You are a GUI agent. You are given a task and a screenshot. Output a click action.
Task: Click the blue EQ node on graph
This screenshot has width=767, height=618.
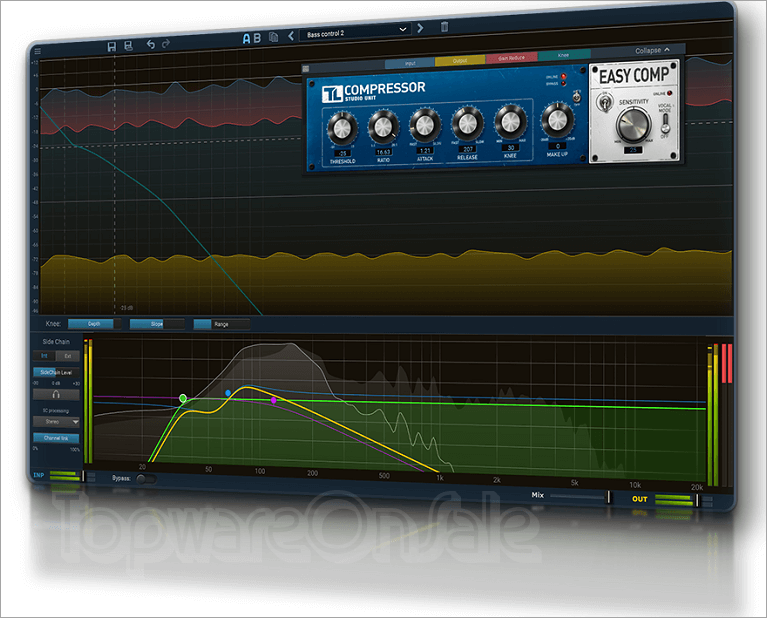[x=228, y=393]
